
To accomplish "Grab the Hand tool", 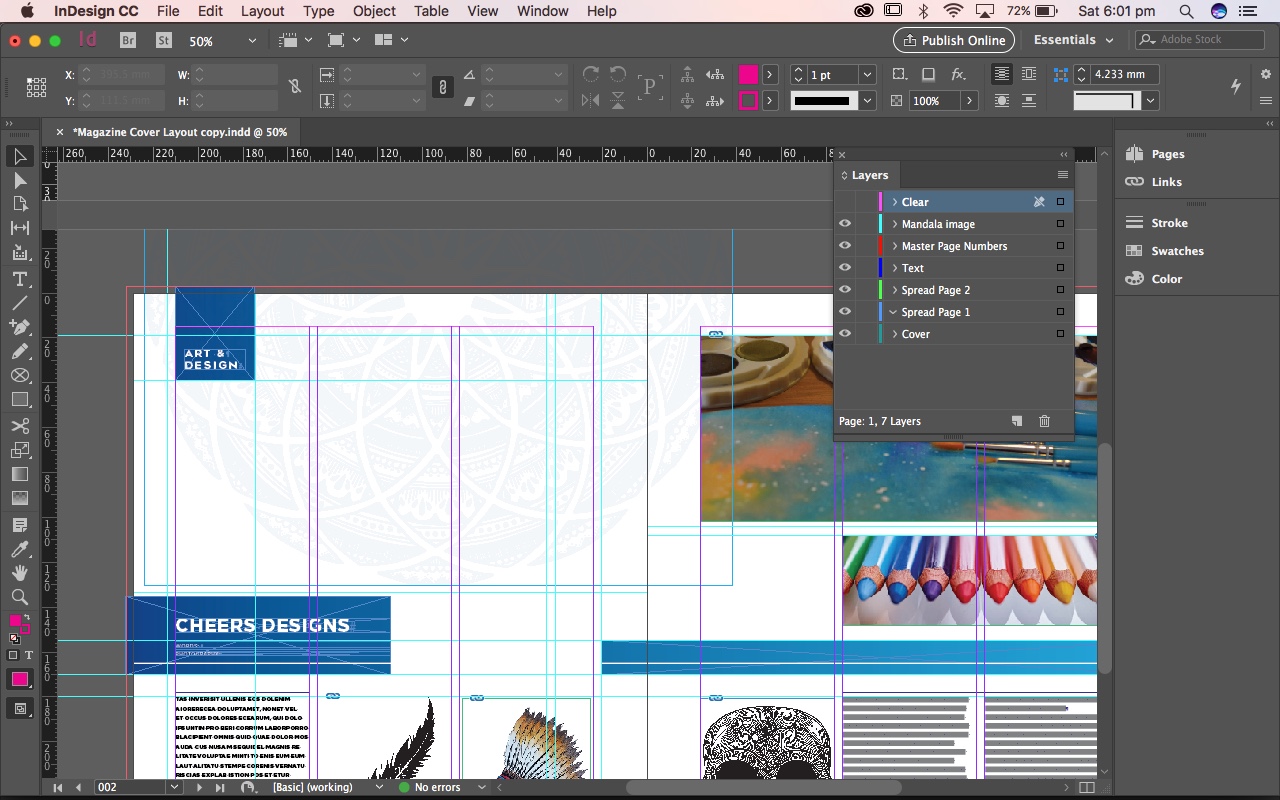I will [x=20, y=573].
